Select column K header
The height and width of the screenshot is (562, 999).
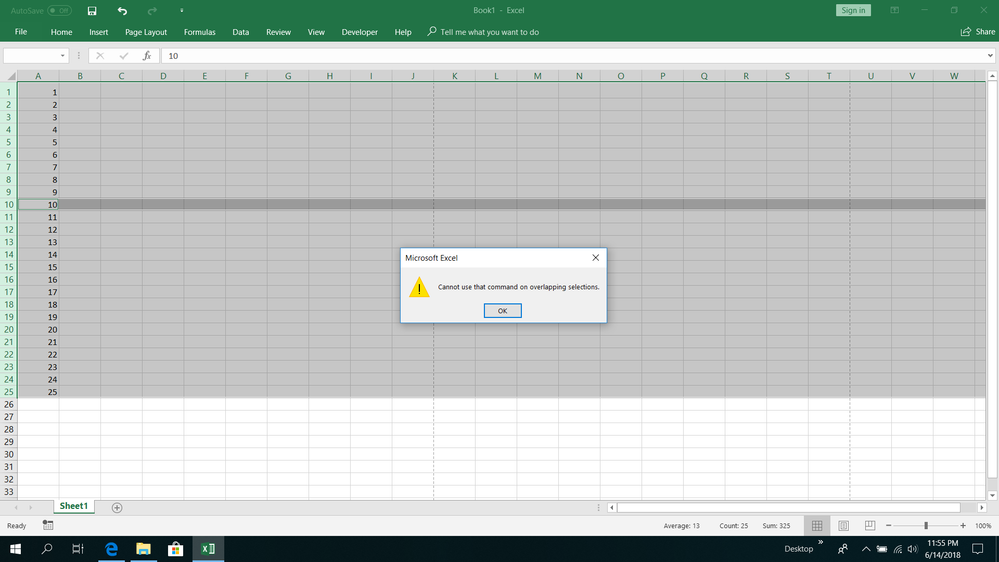454,76
